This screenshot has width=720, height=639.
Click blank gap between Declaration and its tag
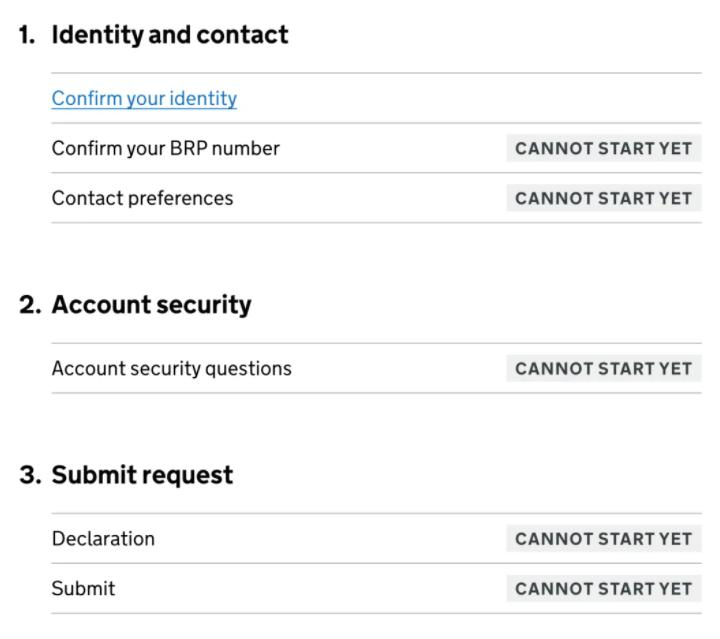330,538
